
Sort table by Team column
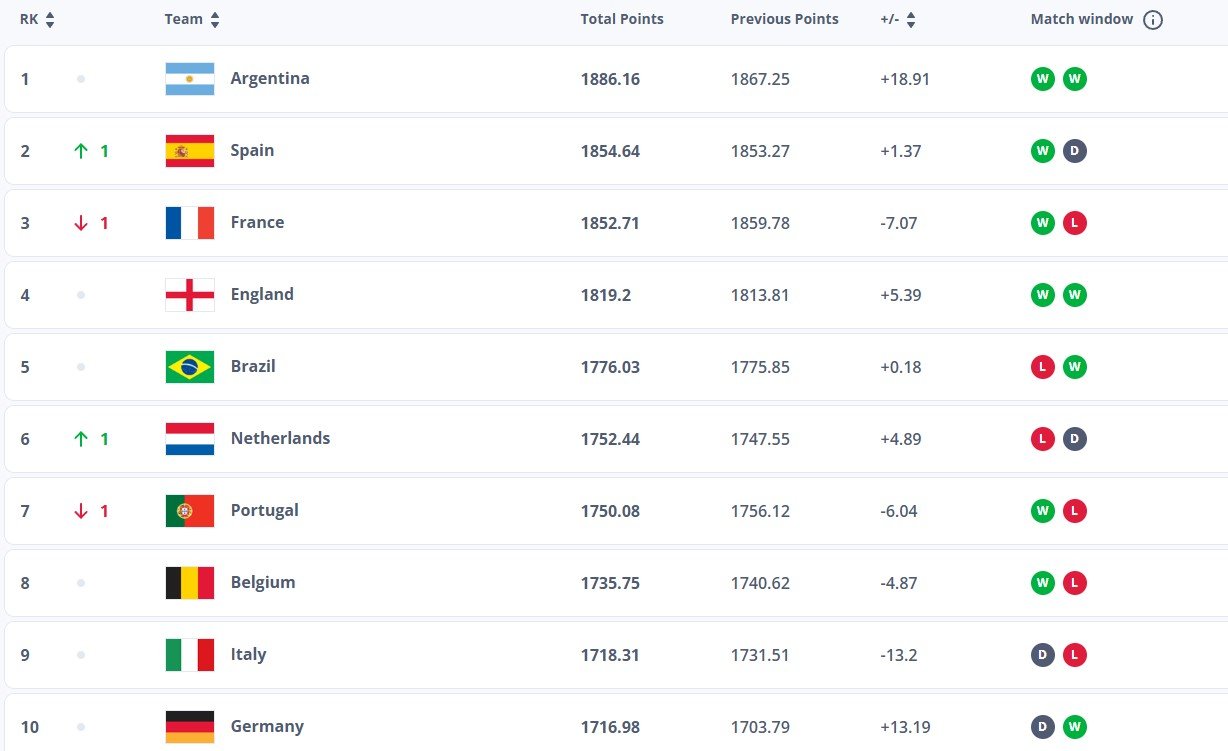(215, 20)
